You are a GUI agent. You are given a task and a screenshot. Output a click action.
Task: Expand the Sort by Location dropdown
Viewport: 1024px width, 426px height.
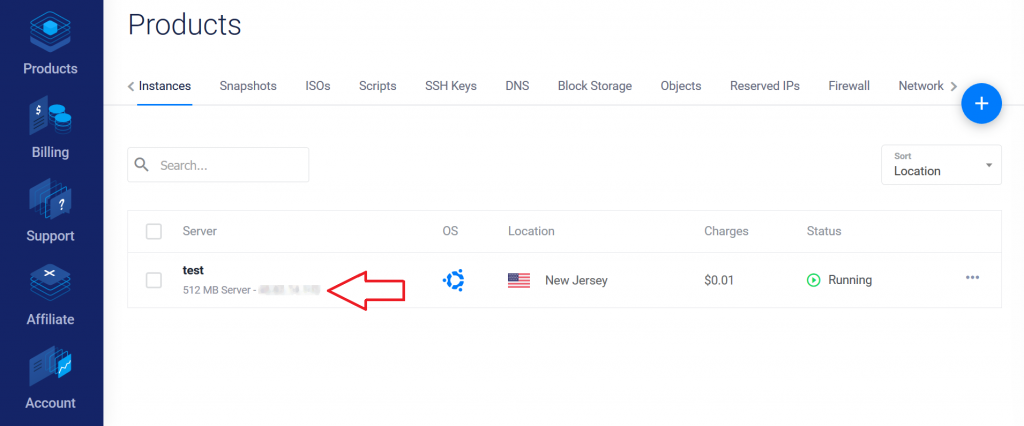tap(941, 165)
